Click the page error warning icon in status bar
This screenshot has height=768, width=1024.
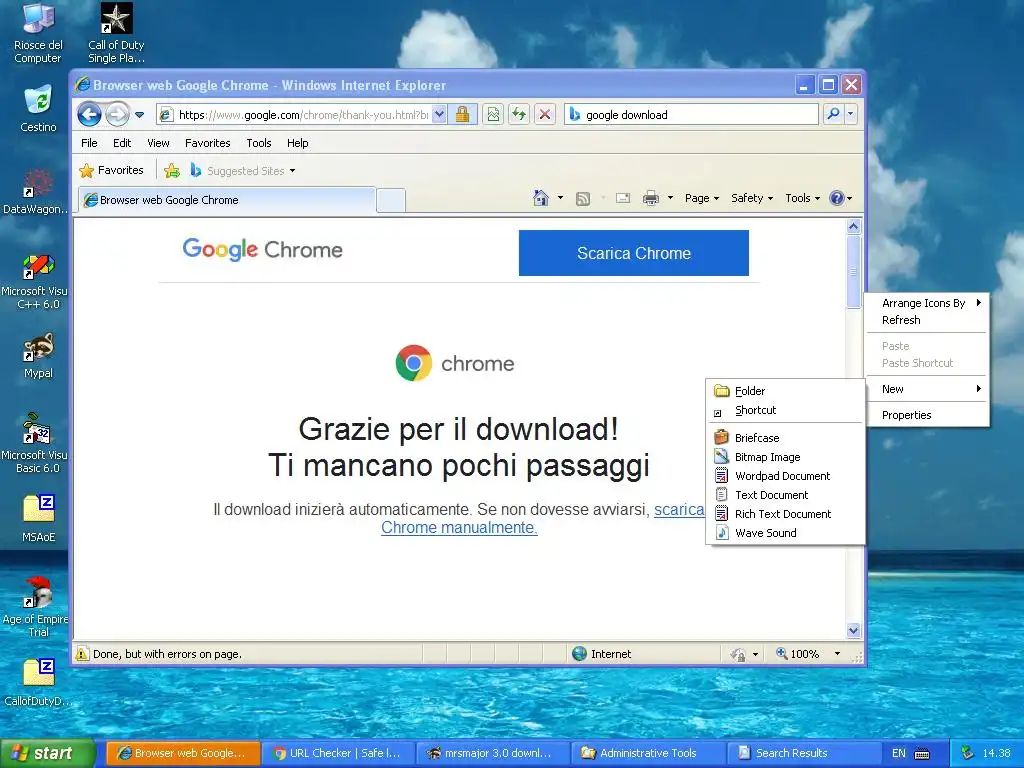pos(82,654)
